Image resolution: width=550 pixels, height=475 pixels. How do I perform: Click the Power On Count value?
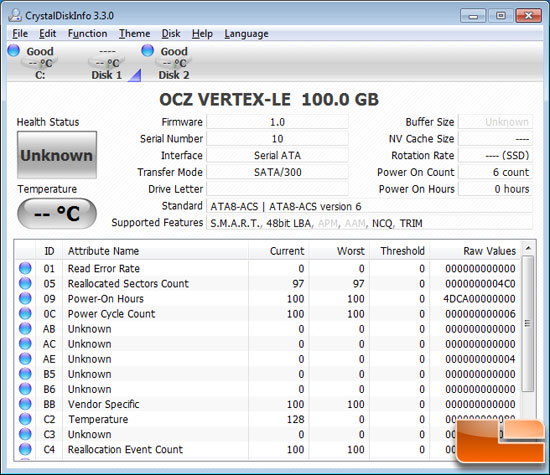tap(496, 172)
